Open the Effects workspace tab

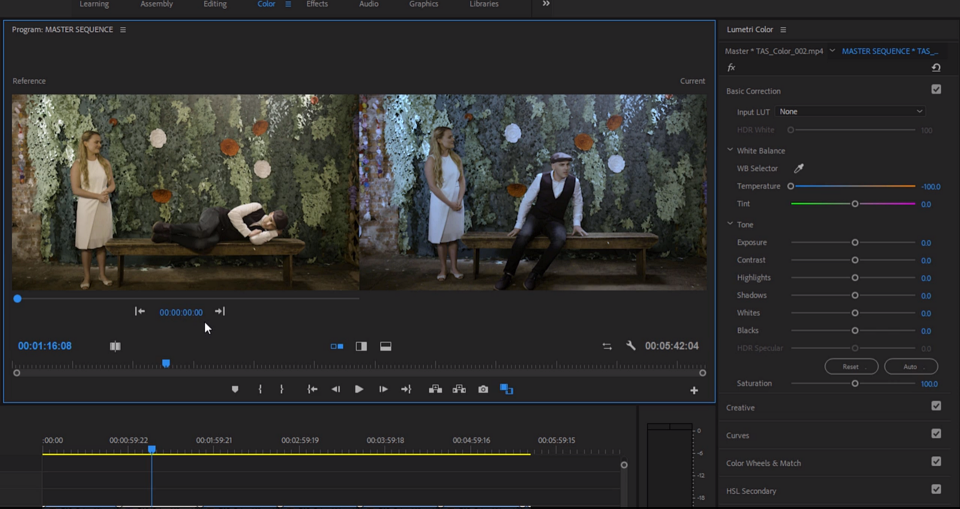point(317,4)
